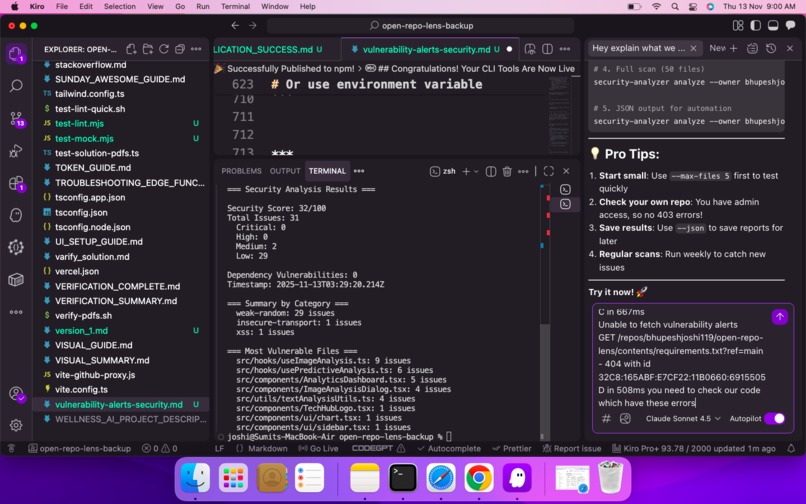Toggle the bottom panel visibility
The width and height of the screenshot is (806, 504).
click(x=773, y=26)
